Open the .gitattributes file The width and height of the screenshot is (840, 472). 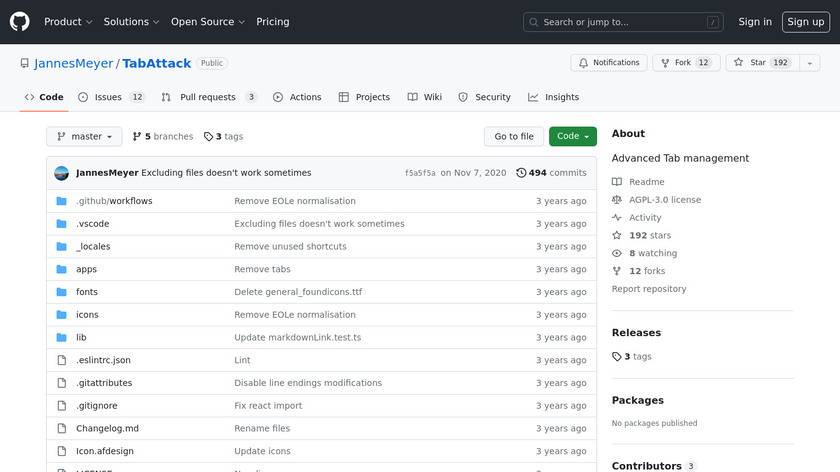[104, 383]
